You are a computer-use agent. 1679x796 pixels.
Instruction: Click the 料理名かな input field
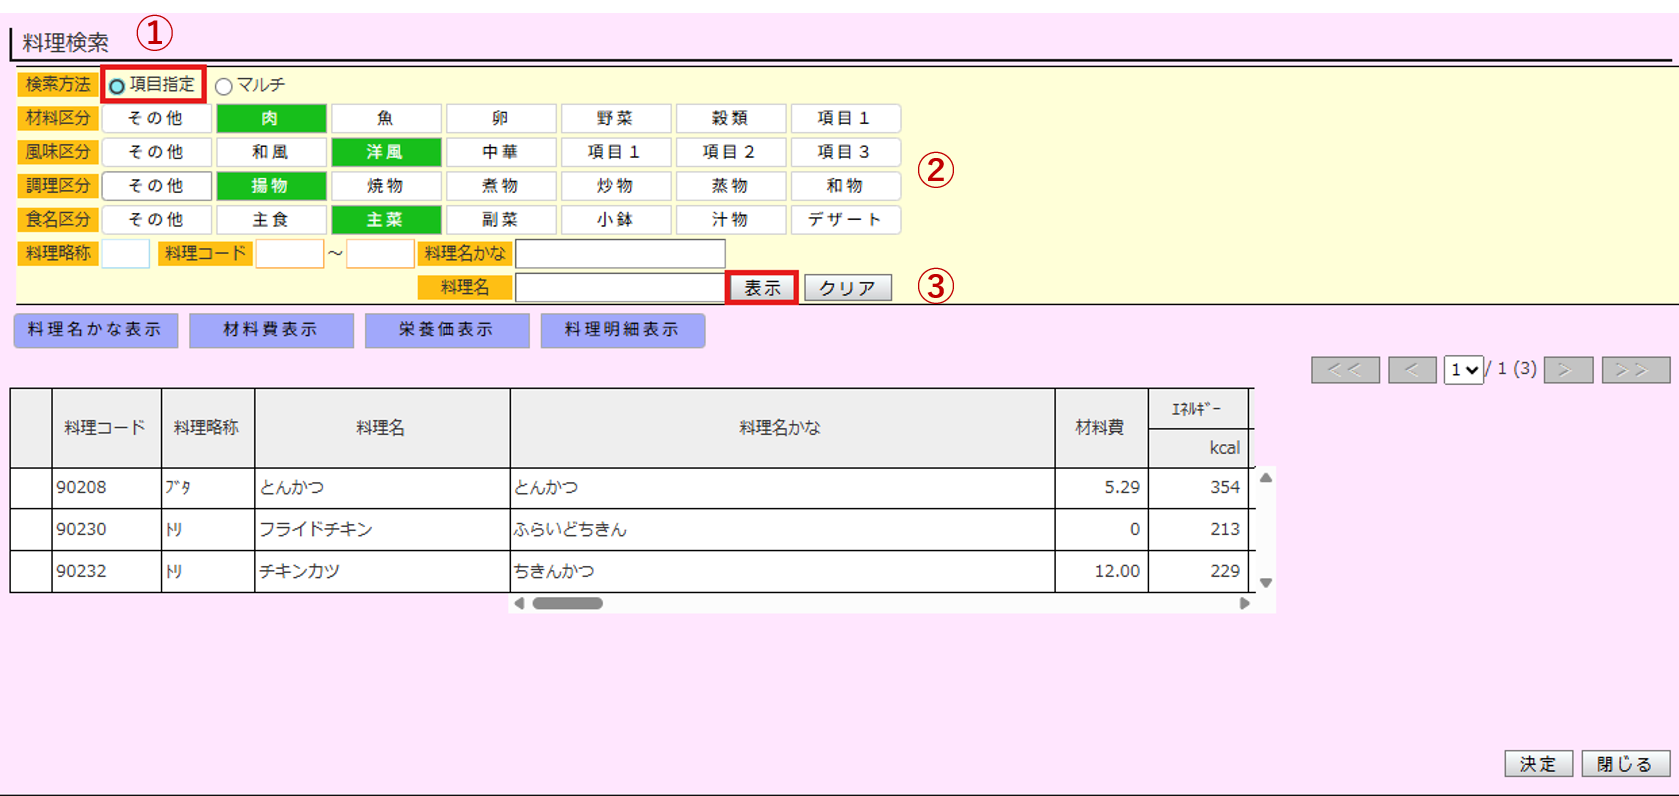coord(620,254)
